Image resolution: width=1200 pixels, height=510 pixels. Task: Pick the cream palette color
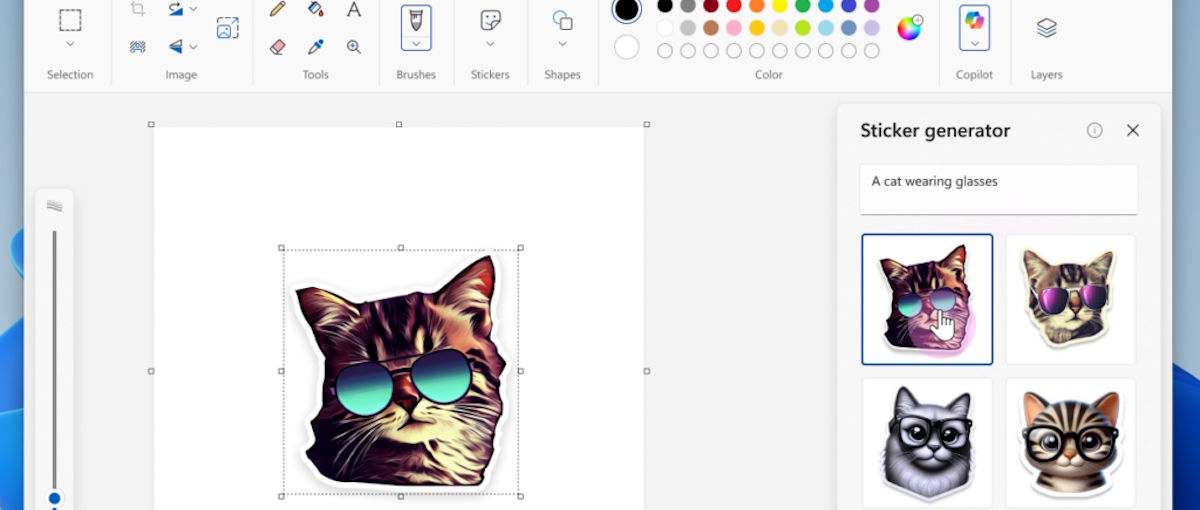[x=780, y=28]
